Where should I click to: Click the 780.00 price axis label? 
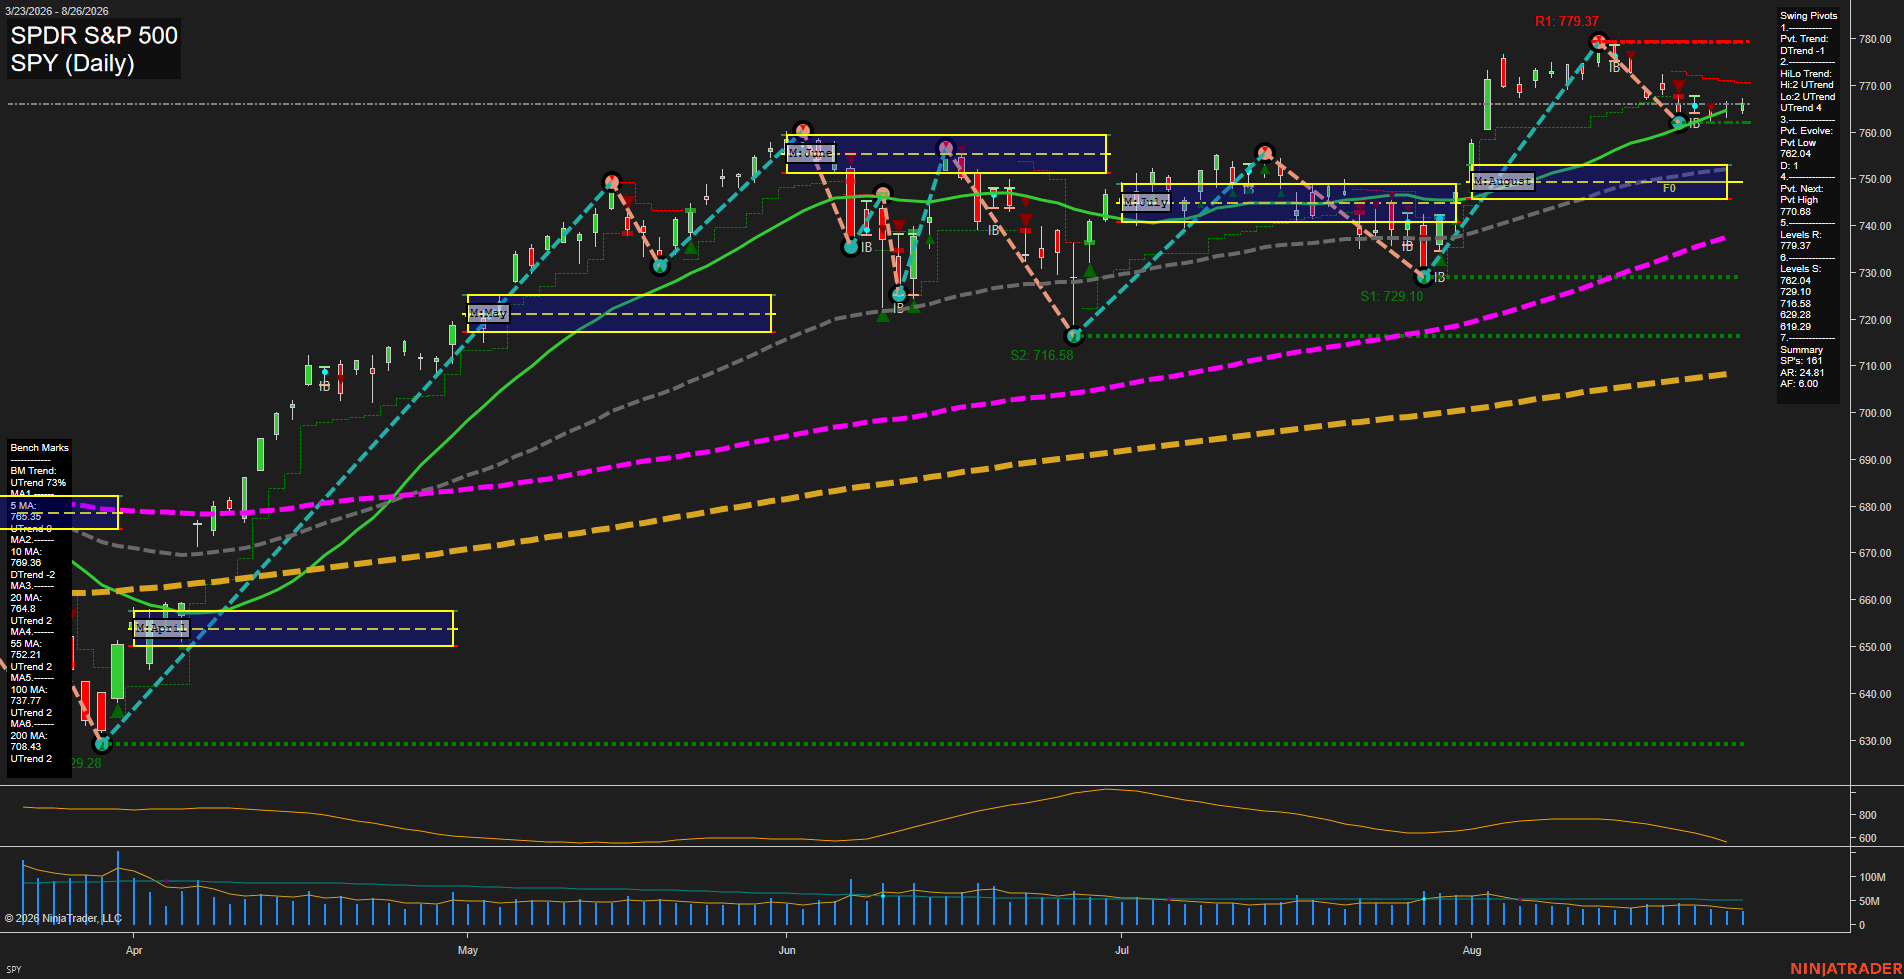[x=1874, y=39]
